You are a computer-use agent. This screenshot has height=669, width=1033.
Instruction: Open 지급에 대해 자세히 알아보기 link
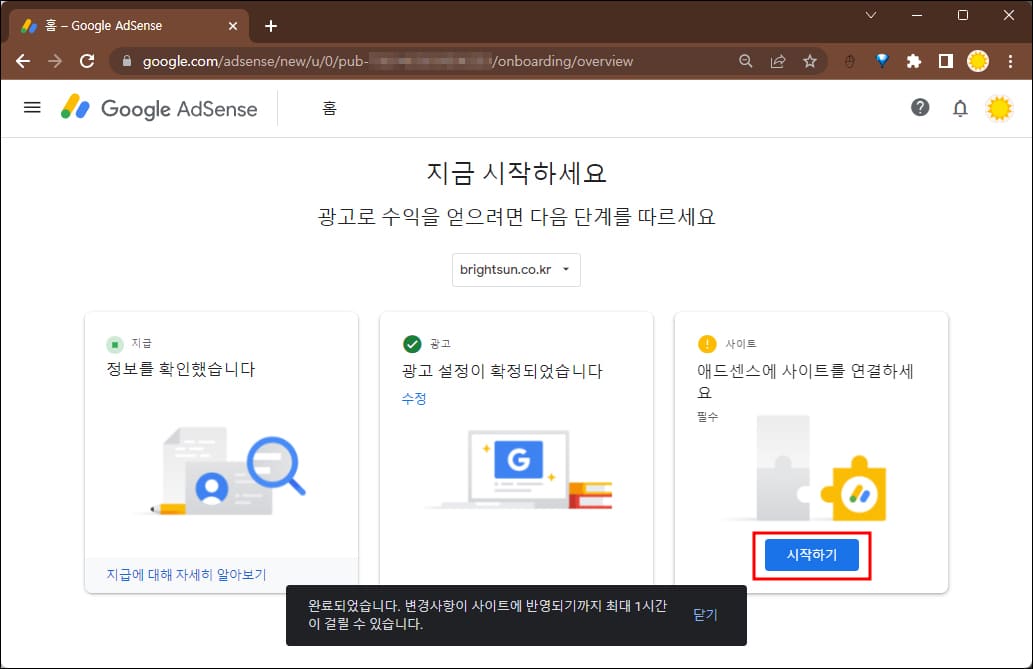[186, 575]
